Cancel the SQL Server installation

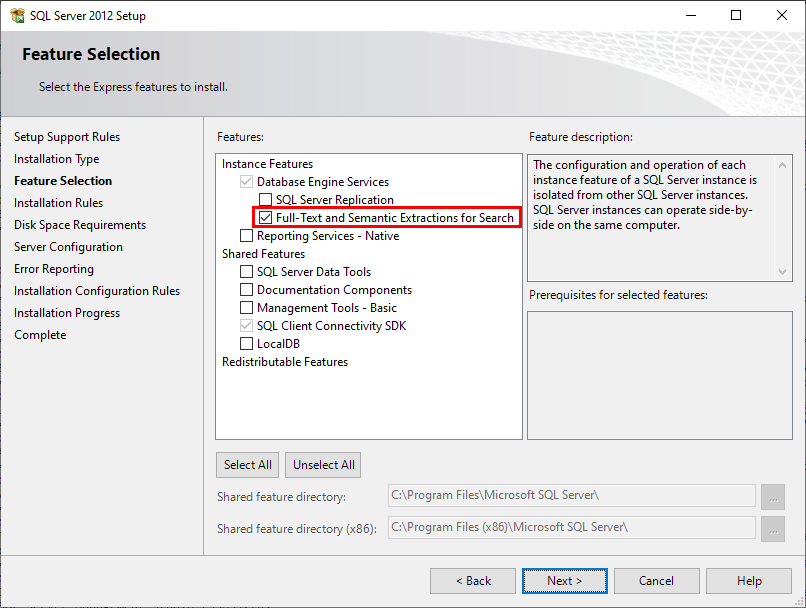(x=656, y=580)
